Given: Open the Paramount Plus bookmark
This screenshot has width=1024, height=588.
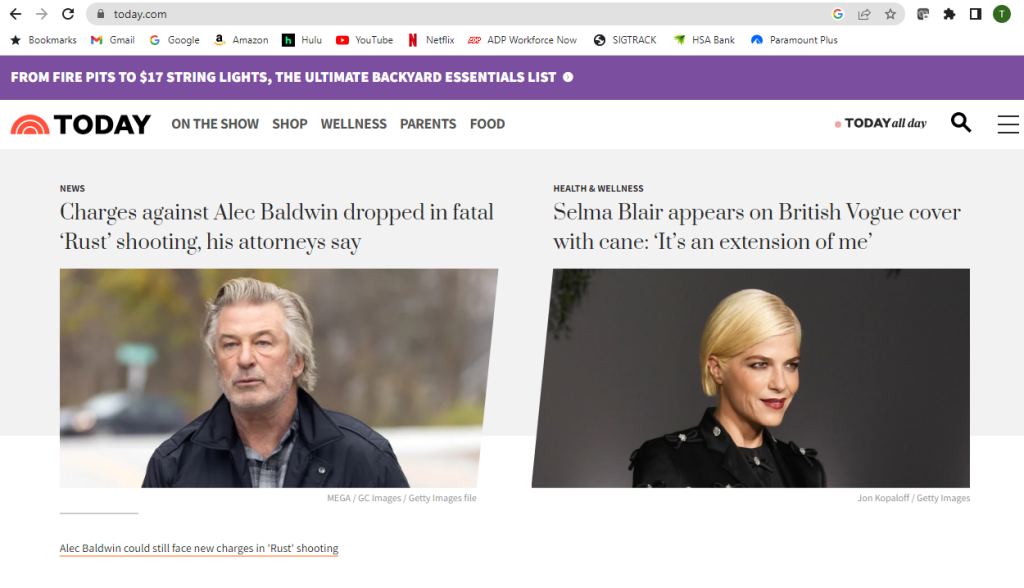Looking at the screenshot, I should (794, 40).
